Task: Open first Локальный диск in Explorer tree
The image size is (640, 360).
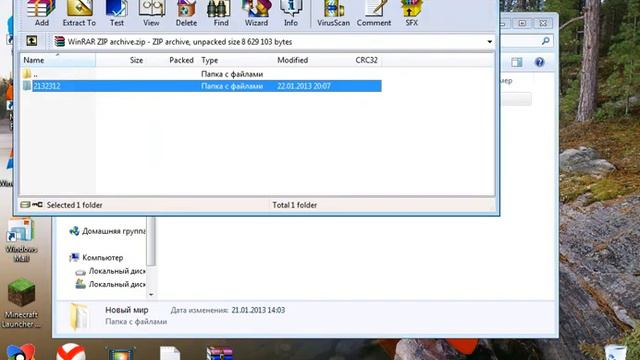Action: 110,271
